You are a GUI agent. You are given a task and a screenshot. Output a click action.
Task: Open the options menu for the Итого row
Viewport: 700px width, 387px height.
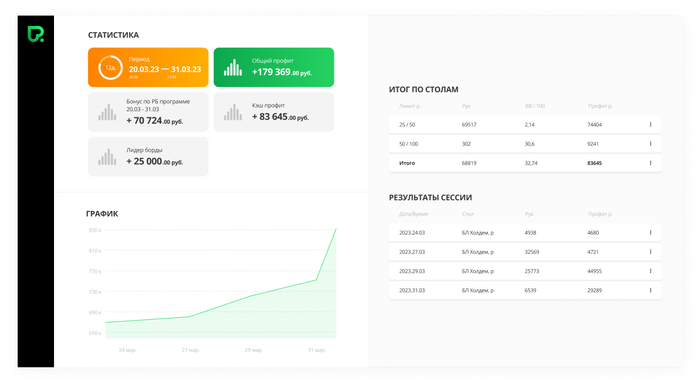650,163
